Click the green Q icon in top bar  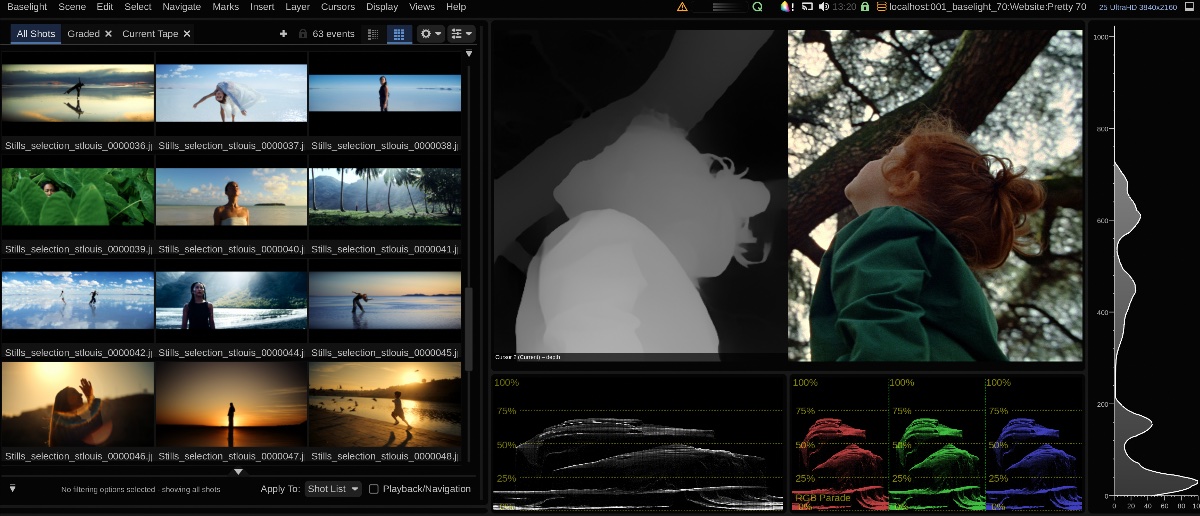coord(757,7)
